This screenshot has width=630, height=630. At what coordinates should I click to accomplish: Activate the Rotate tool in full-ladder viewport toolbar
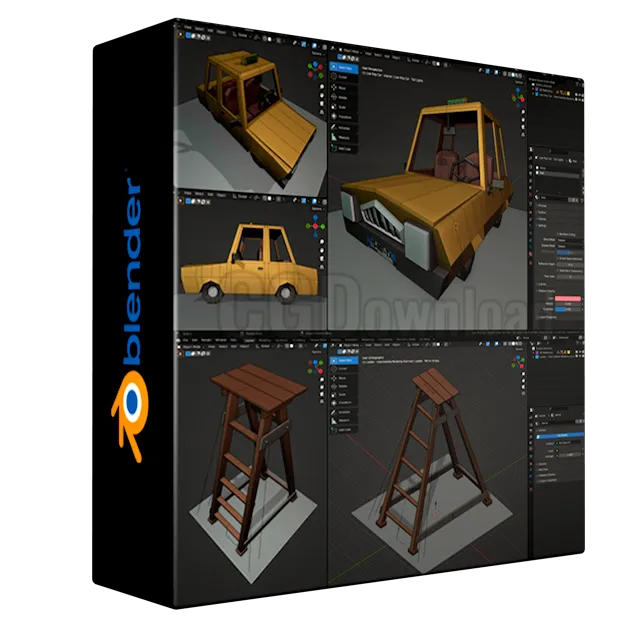342,386
